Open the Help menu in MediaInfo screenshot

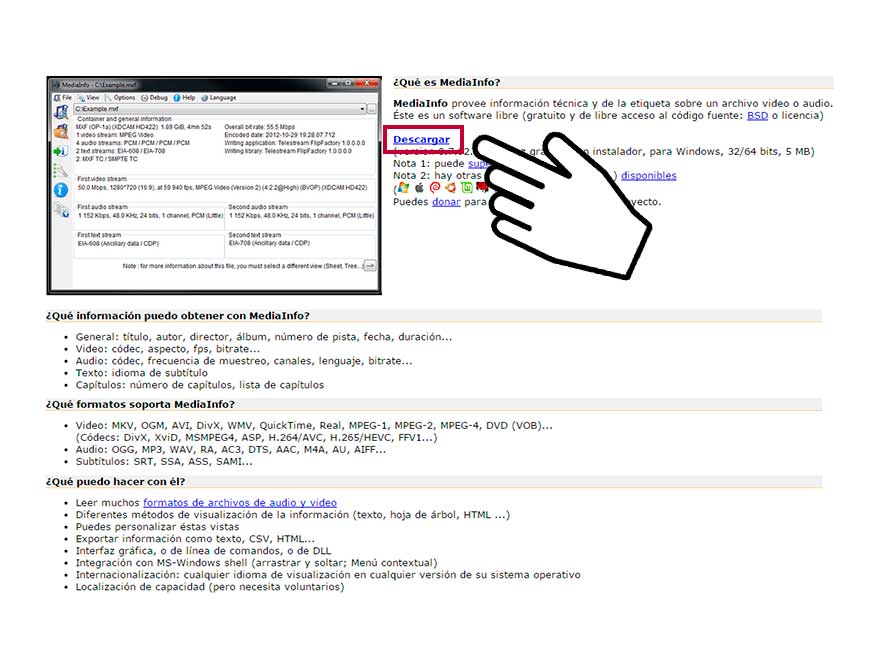(184, 98)
